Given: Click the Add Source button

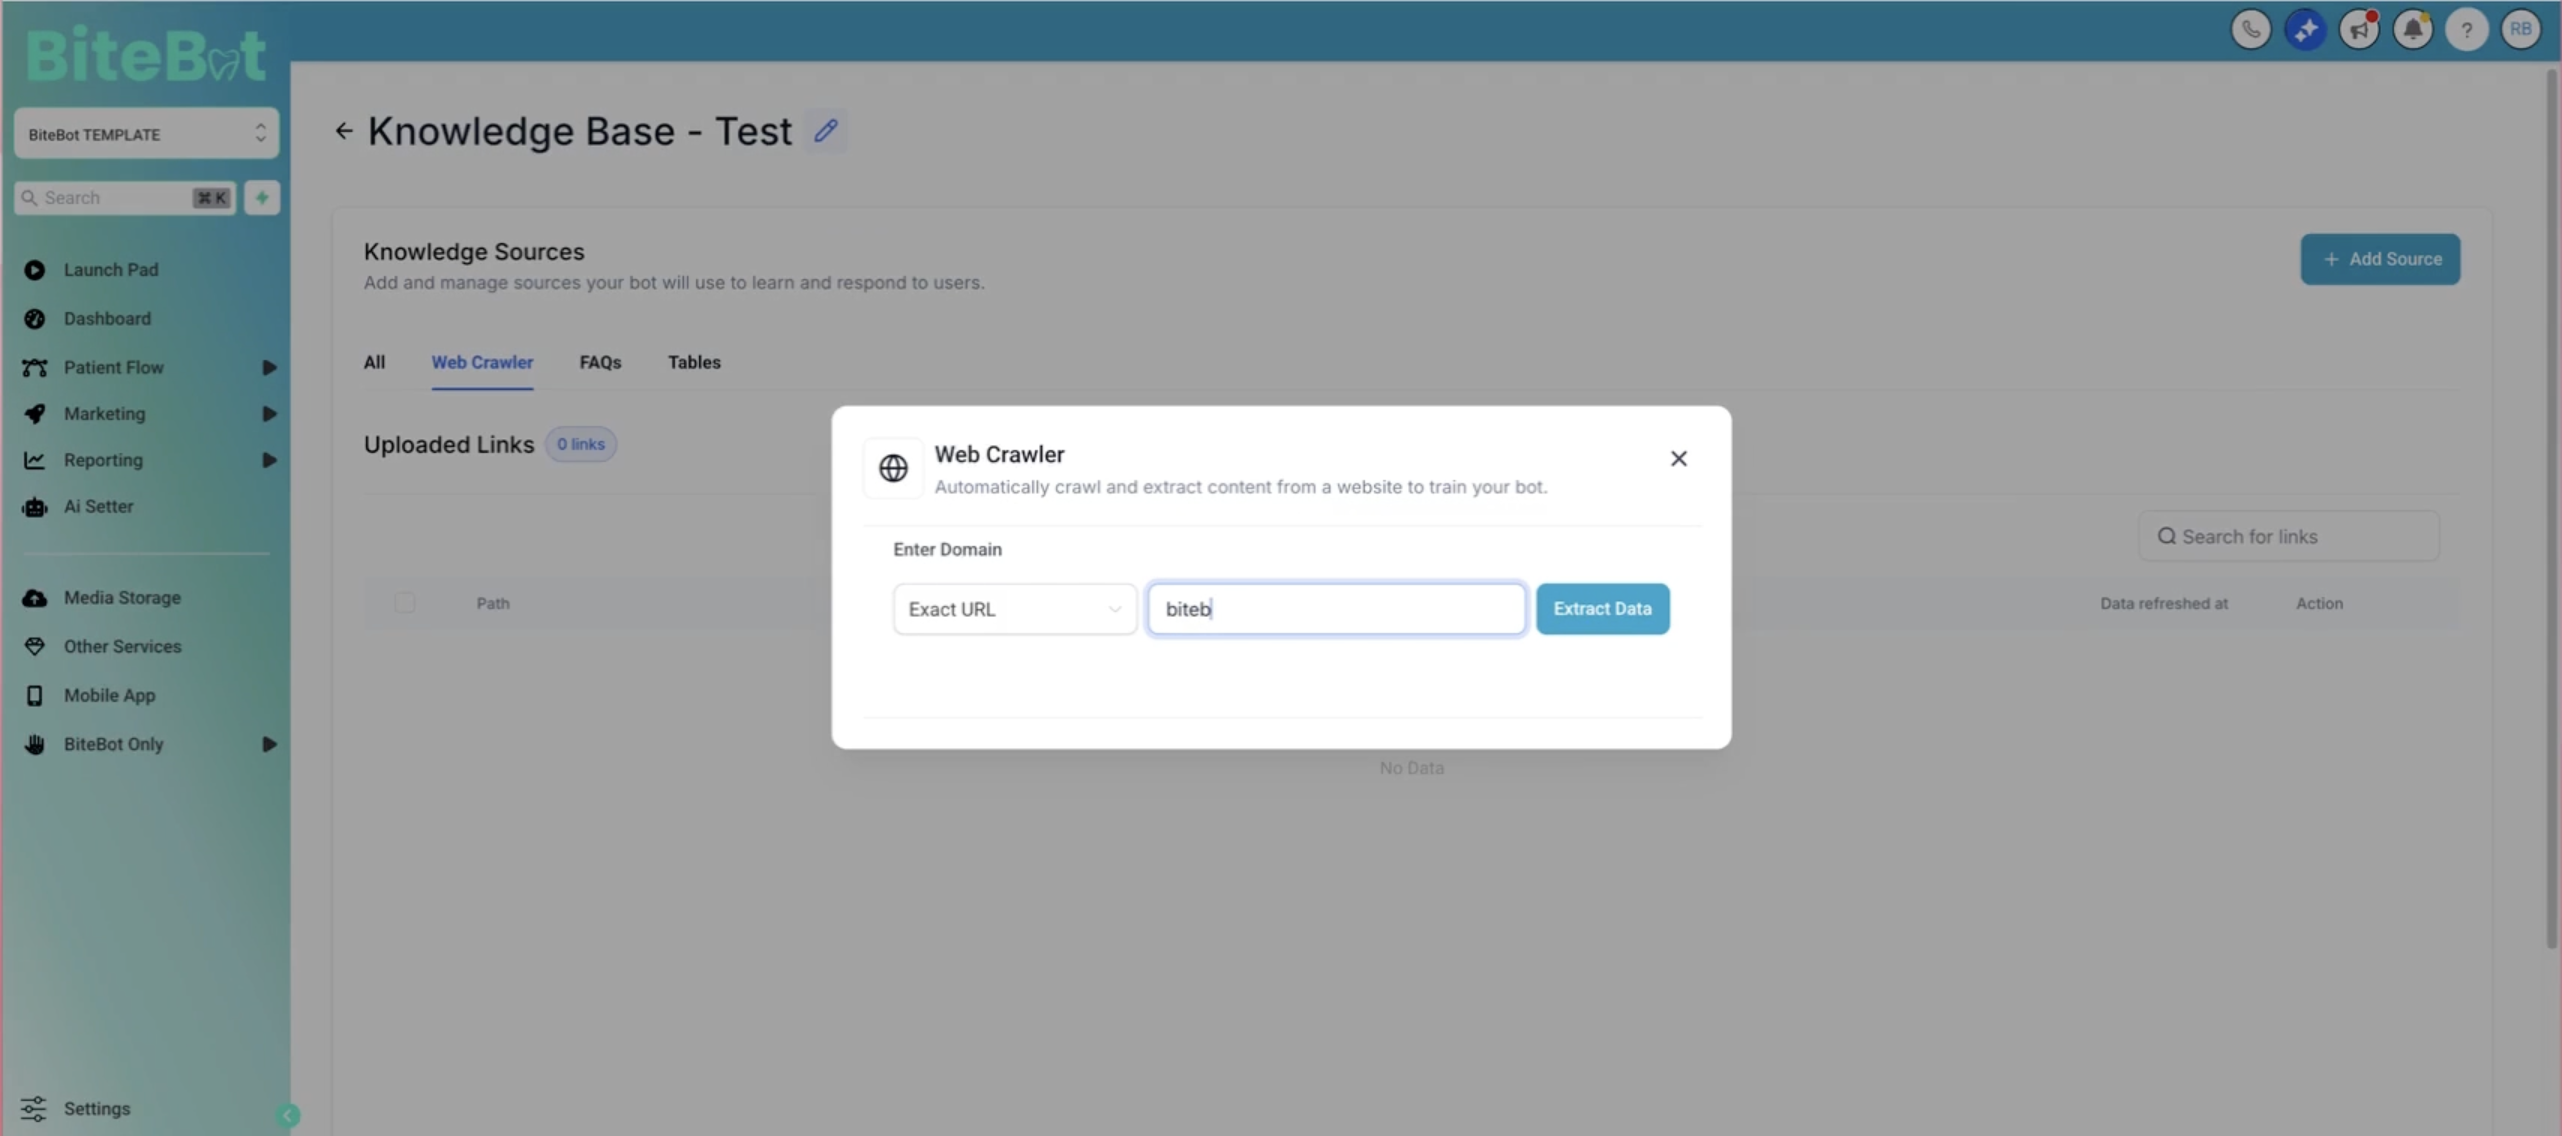Looking at the screenshot, I should click(x=2380, y=259).
